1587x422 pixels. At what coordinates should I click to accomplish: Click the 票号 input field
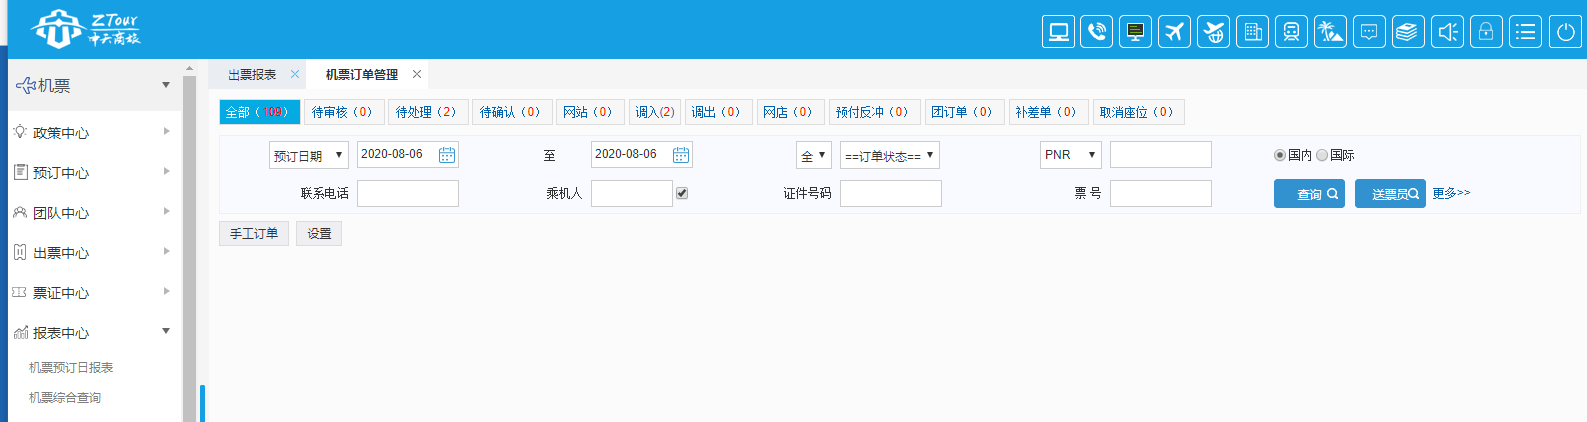click(1161, 193)
